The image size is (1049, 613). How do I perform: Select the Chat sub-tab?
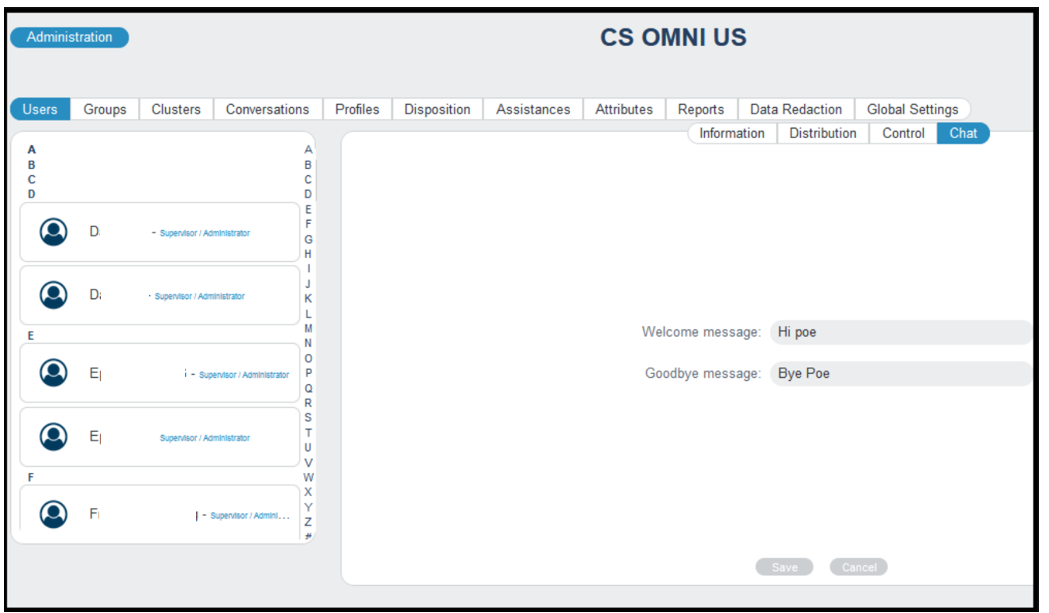coord(963,133)
